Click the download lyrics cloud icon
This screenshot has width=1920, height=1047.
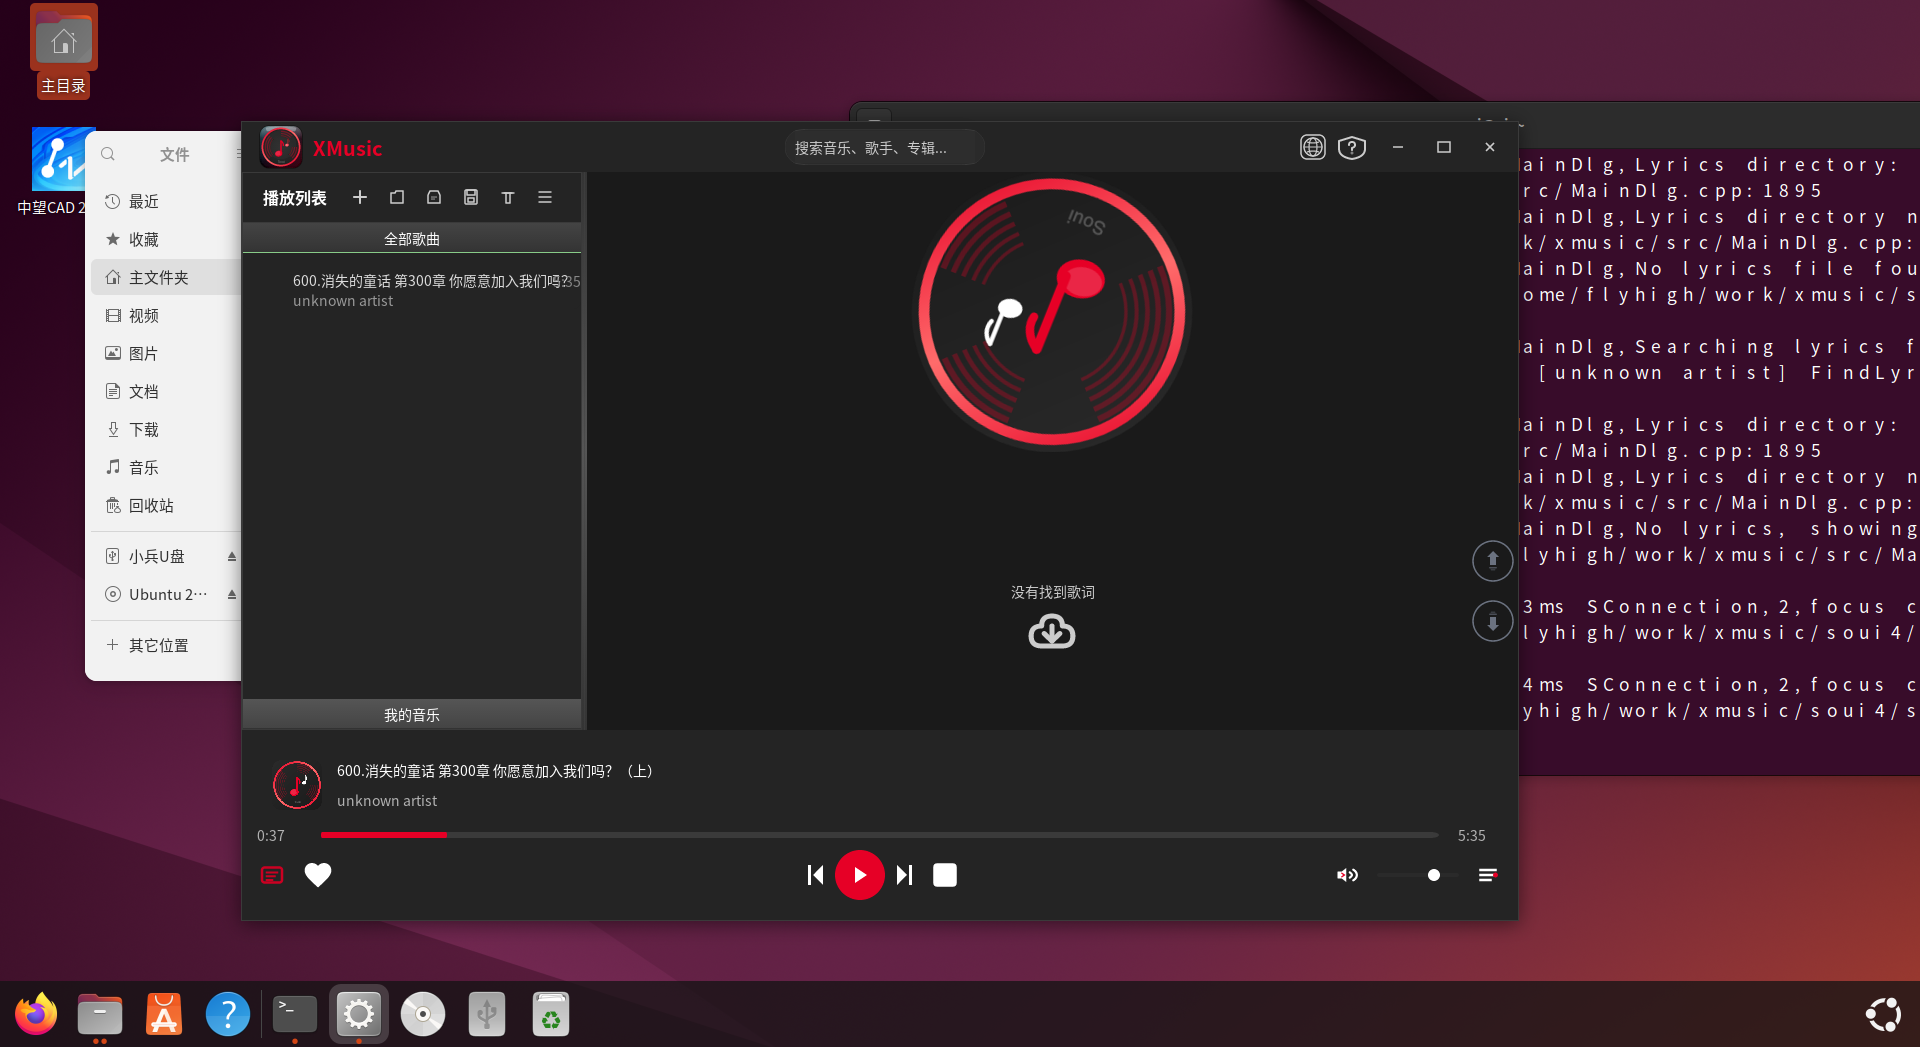tap(1052, 631)
